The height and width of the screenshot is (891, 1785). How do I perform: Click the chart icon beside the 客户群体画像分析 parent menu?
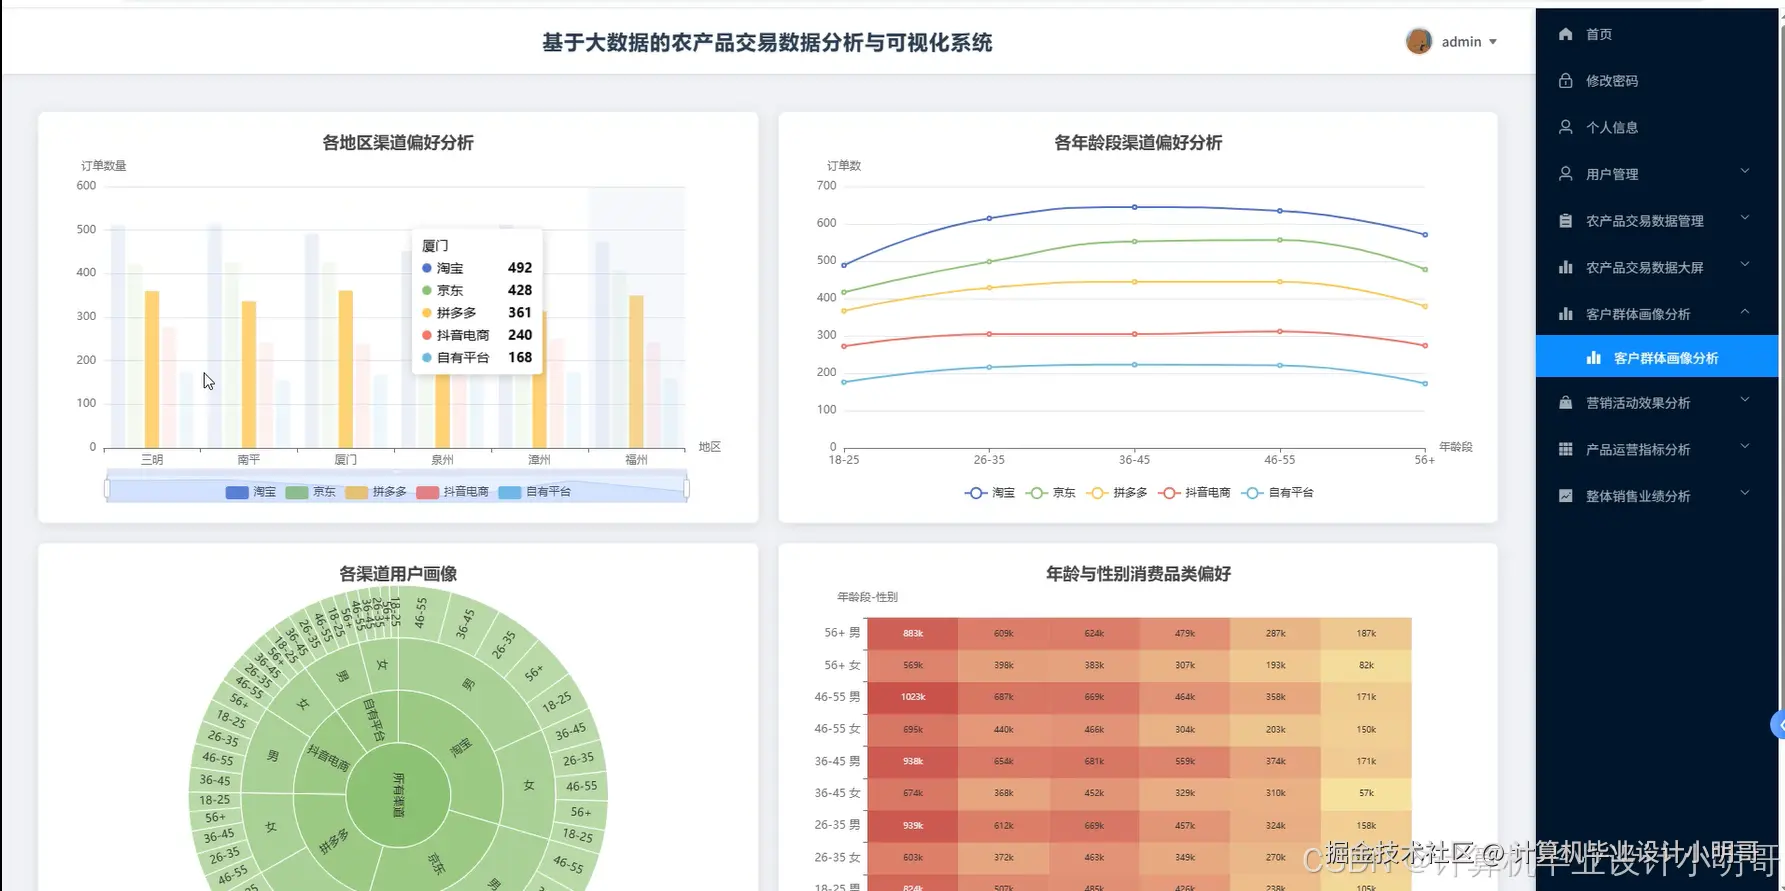[1565, 314]
